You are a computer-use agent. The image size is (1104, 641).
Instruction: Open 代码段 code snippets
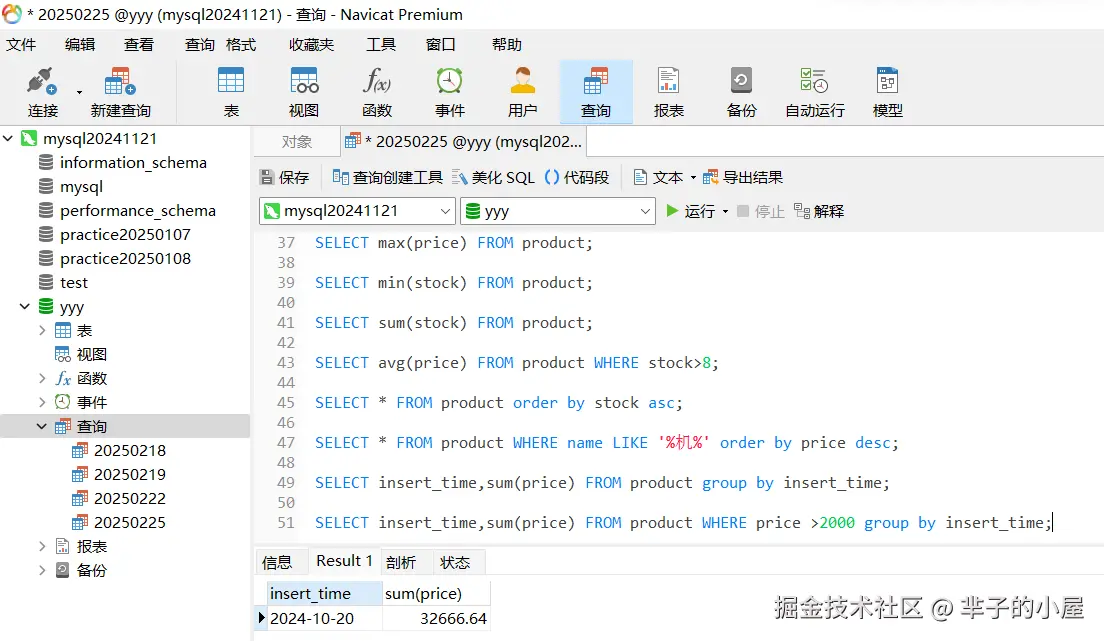(577, 178)
